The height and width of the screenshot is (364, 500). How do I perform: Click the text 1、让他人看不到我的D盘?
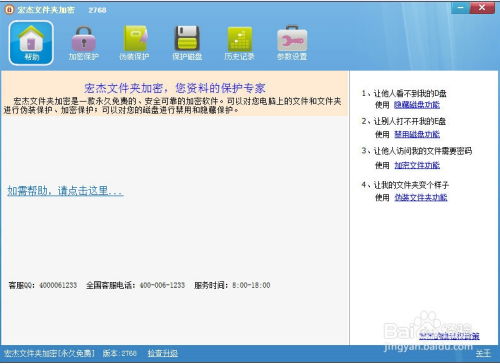(404, 93)
